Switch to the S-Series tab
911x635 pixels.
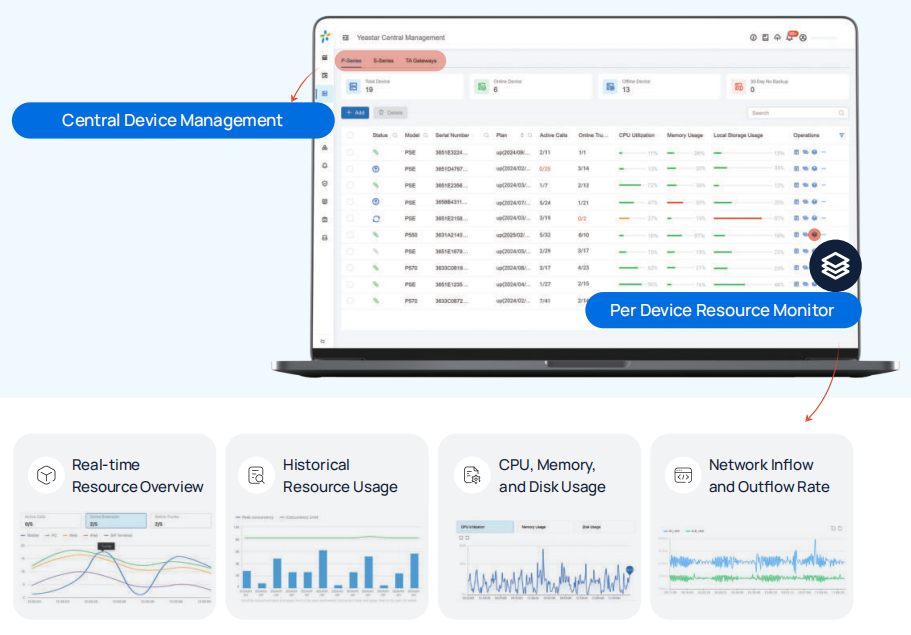[383, 61]
